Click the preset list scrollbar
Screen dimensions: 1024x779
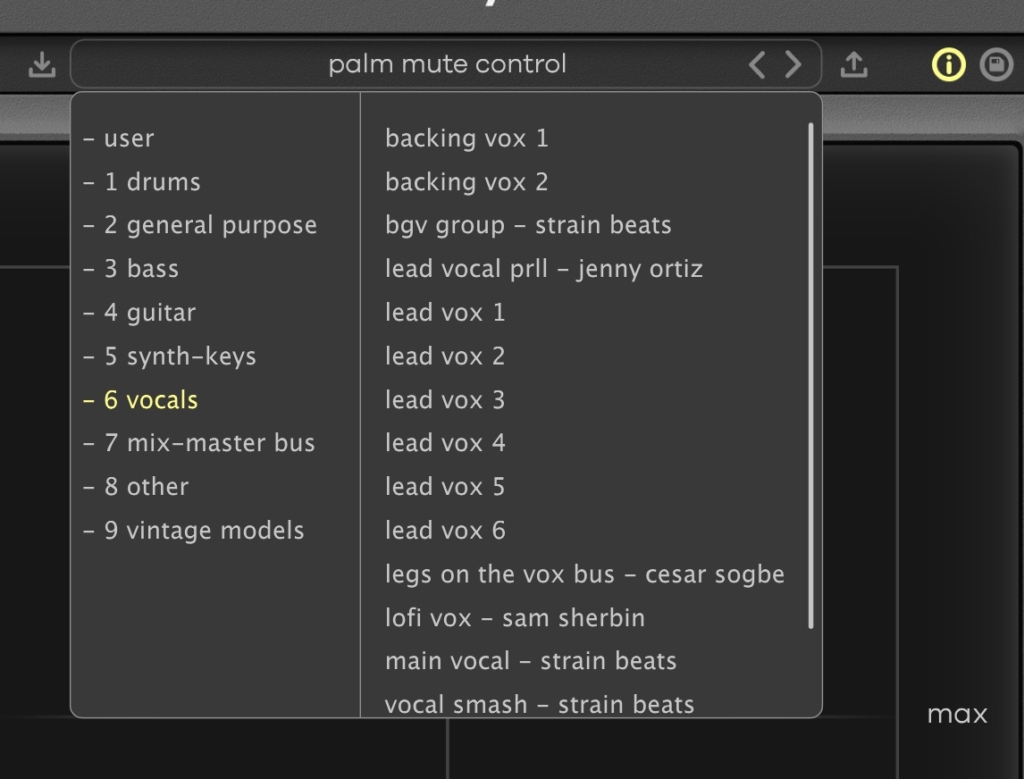tap(811, 375)
